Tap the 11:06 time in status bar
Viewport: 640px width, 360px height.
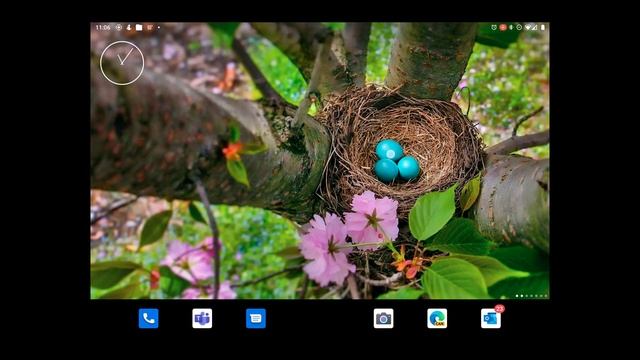[103, 27]
